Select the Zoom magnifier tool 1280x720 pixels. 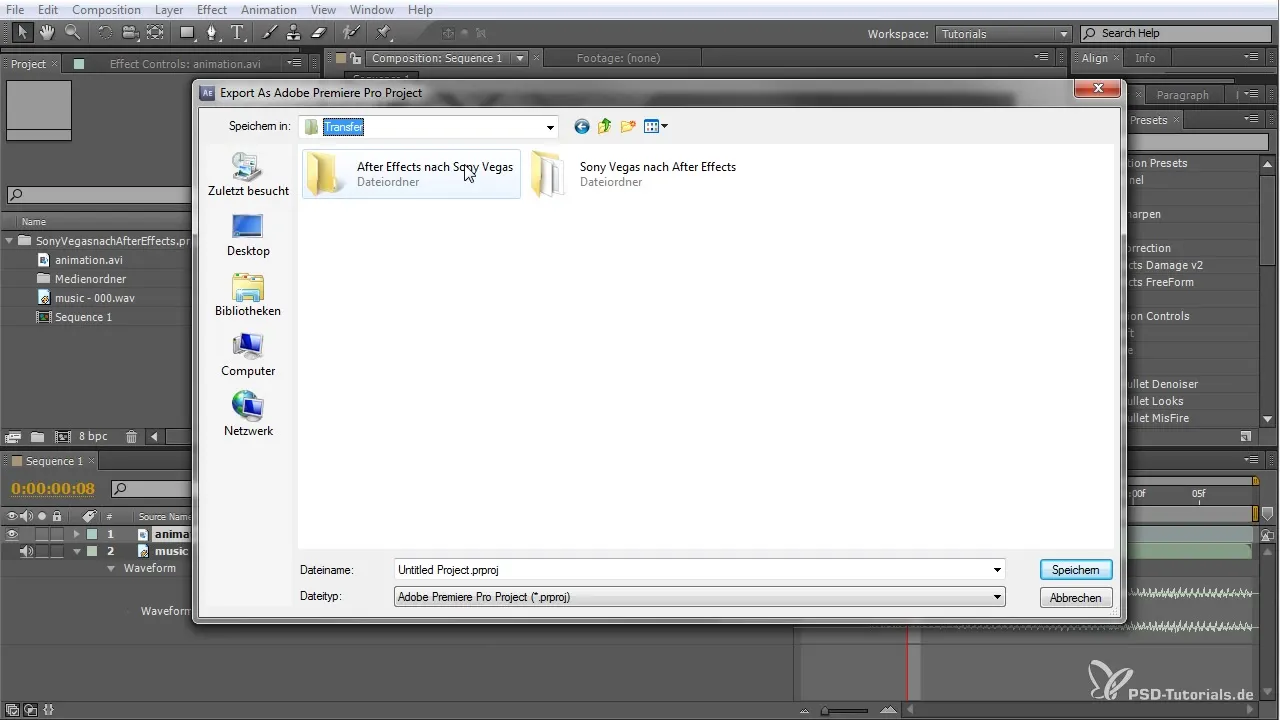pyautogui.click(x=72, y=33)
